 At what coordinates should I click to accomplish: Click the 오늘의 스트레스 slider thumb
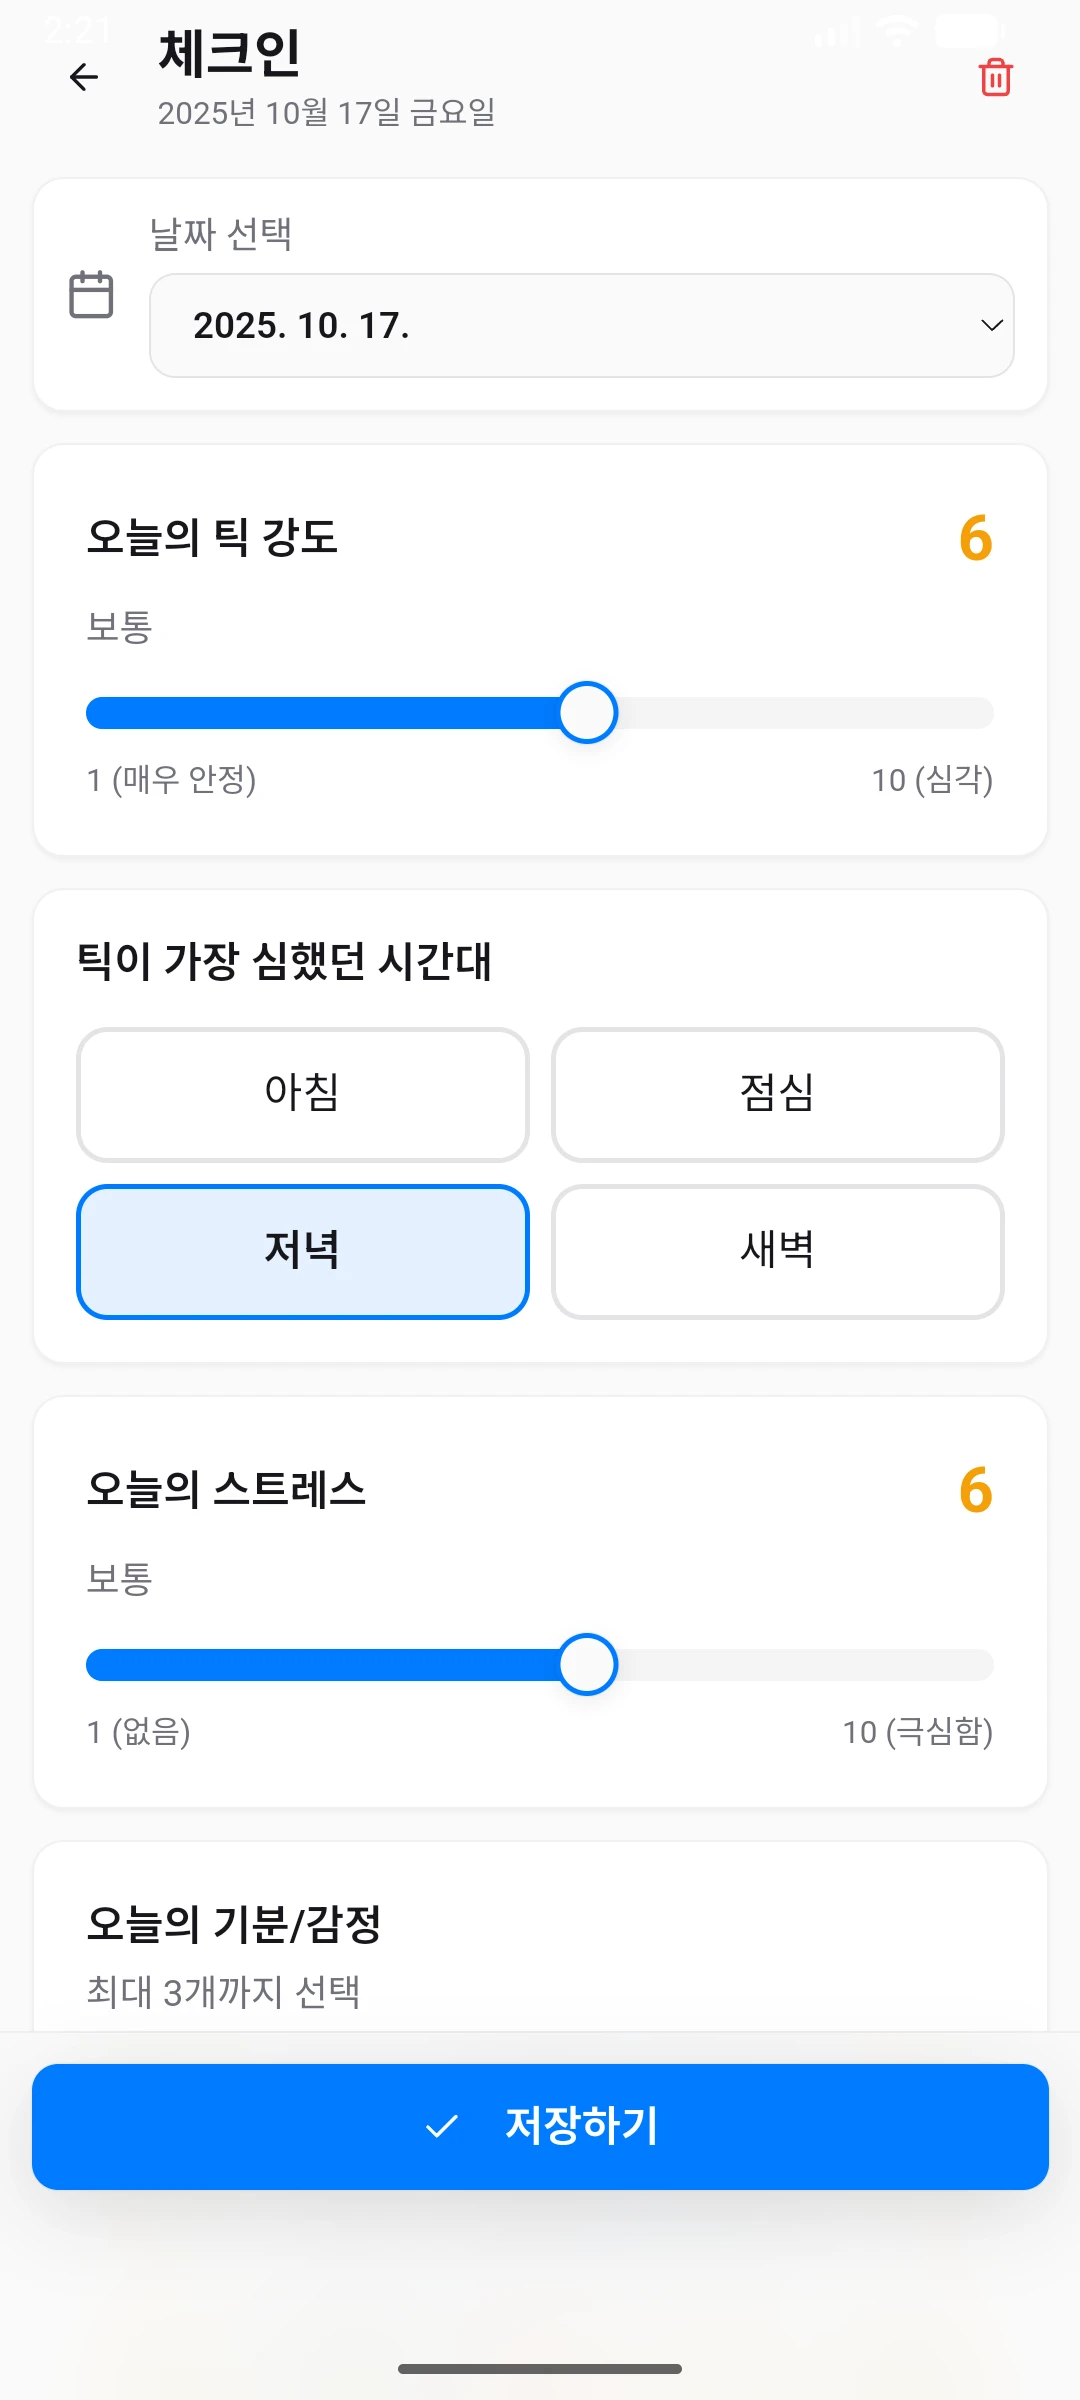click(588, 1665)
